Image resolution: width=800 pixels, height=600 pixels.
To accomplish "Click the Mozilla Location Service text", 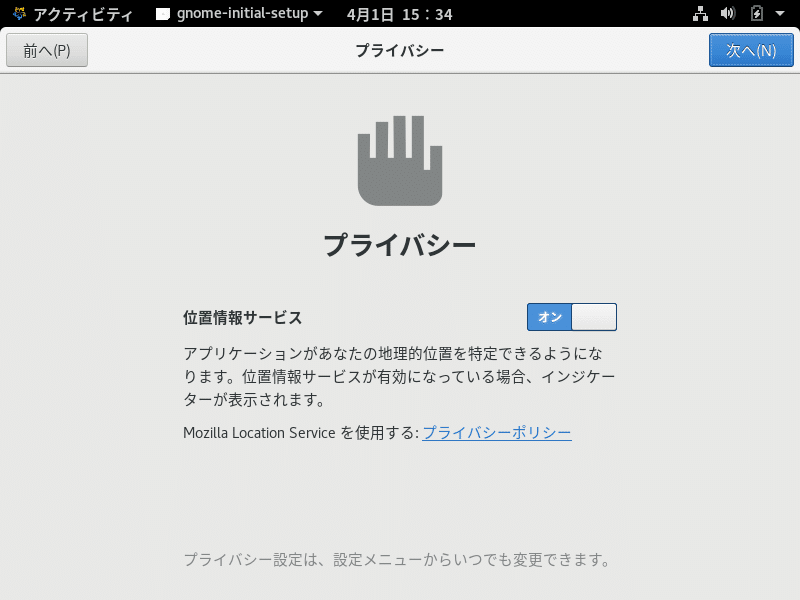I will point(259,433).
